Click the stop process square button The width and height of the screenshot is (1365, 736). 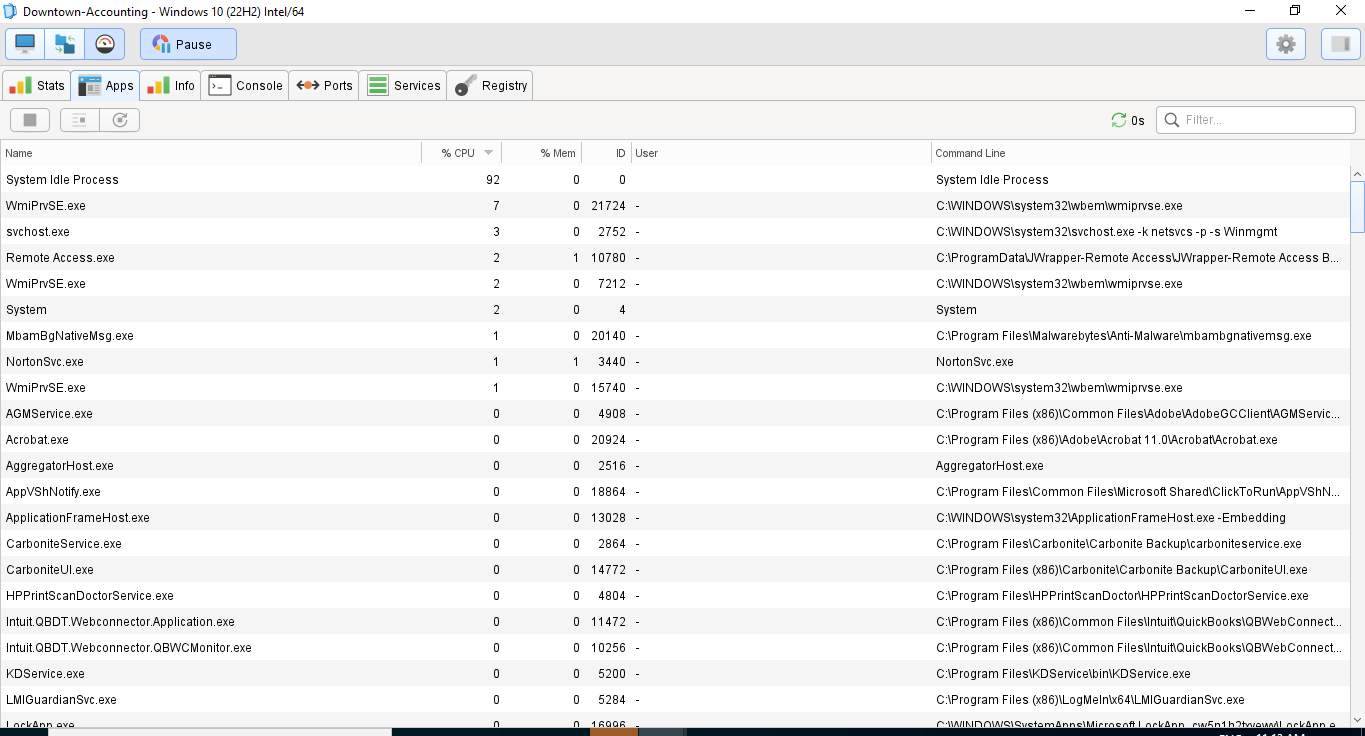coord(30,120)
